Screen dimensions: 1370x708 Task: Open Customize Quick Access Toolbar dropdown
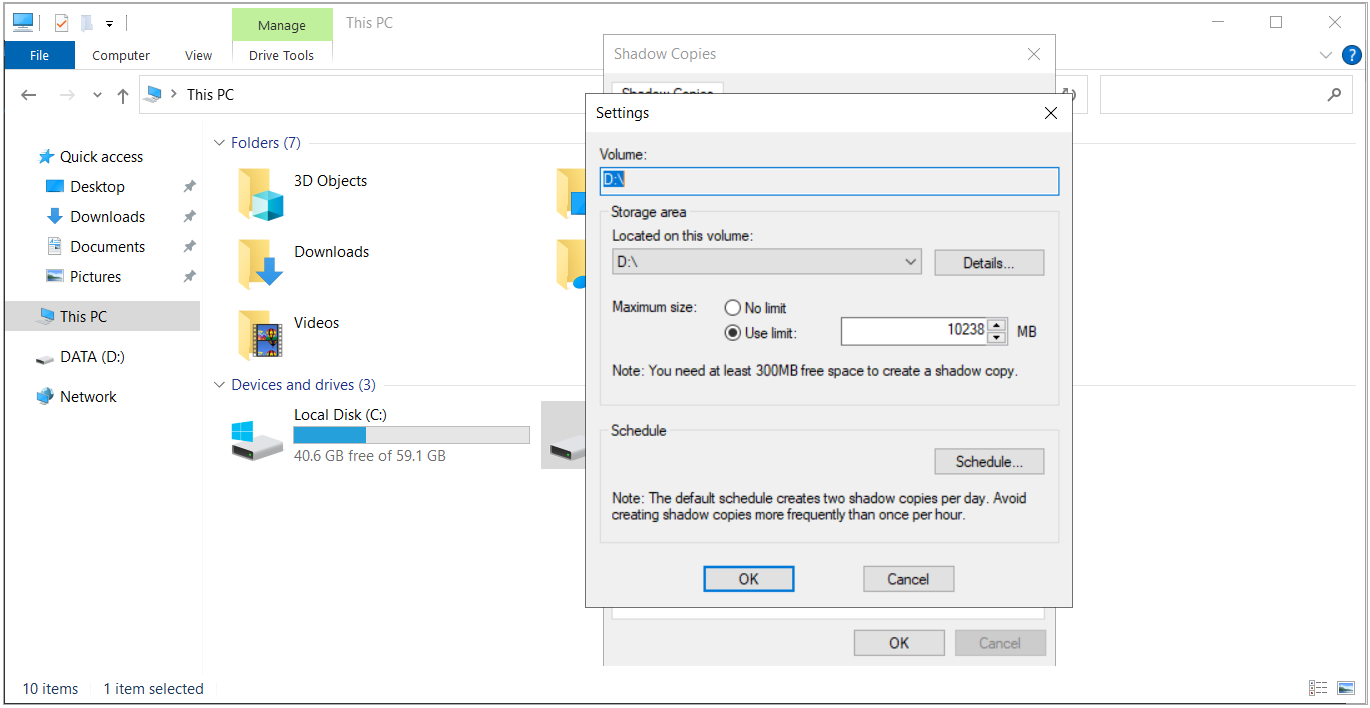[109, 23]
